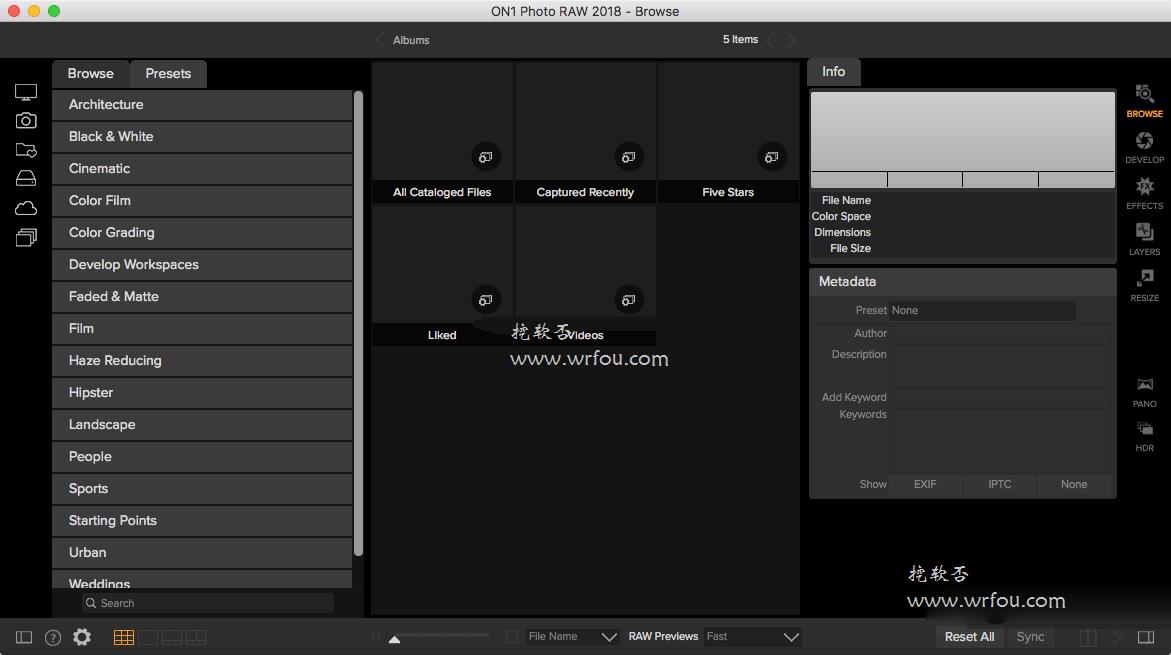Screen dimensions: 1171x655
Task: Click the Reset All button
Action: pyautogui.click(x=969, y=636)
